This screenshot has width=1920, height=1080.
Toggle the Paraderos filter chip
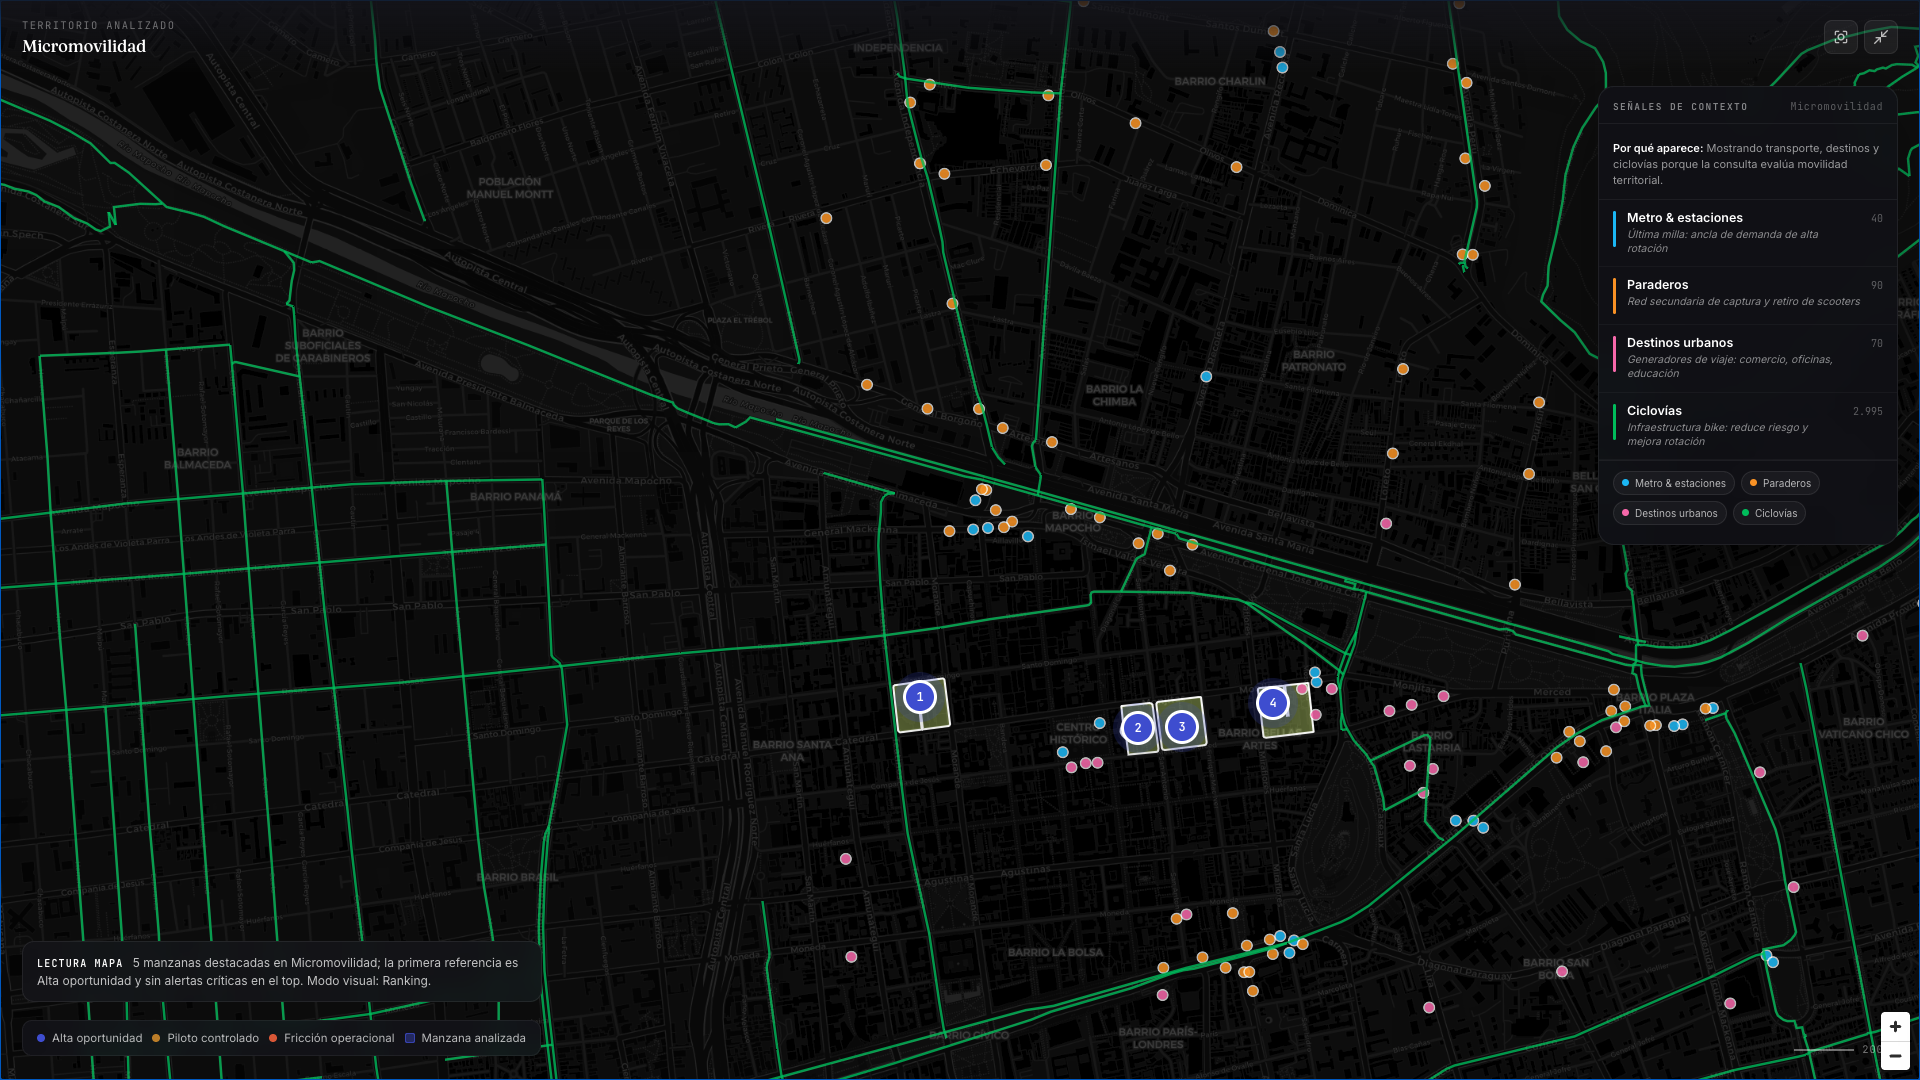(x=1780, y=483)
